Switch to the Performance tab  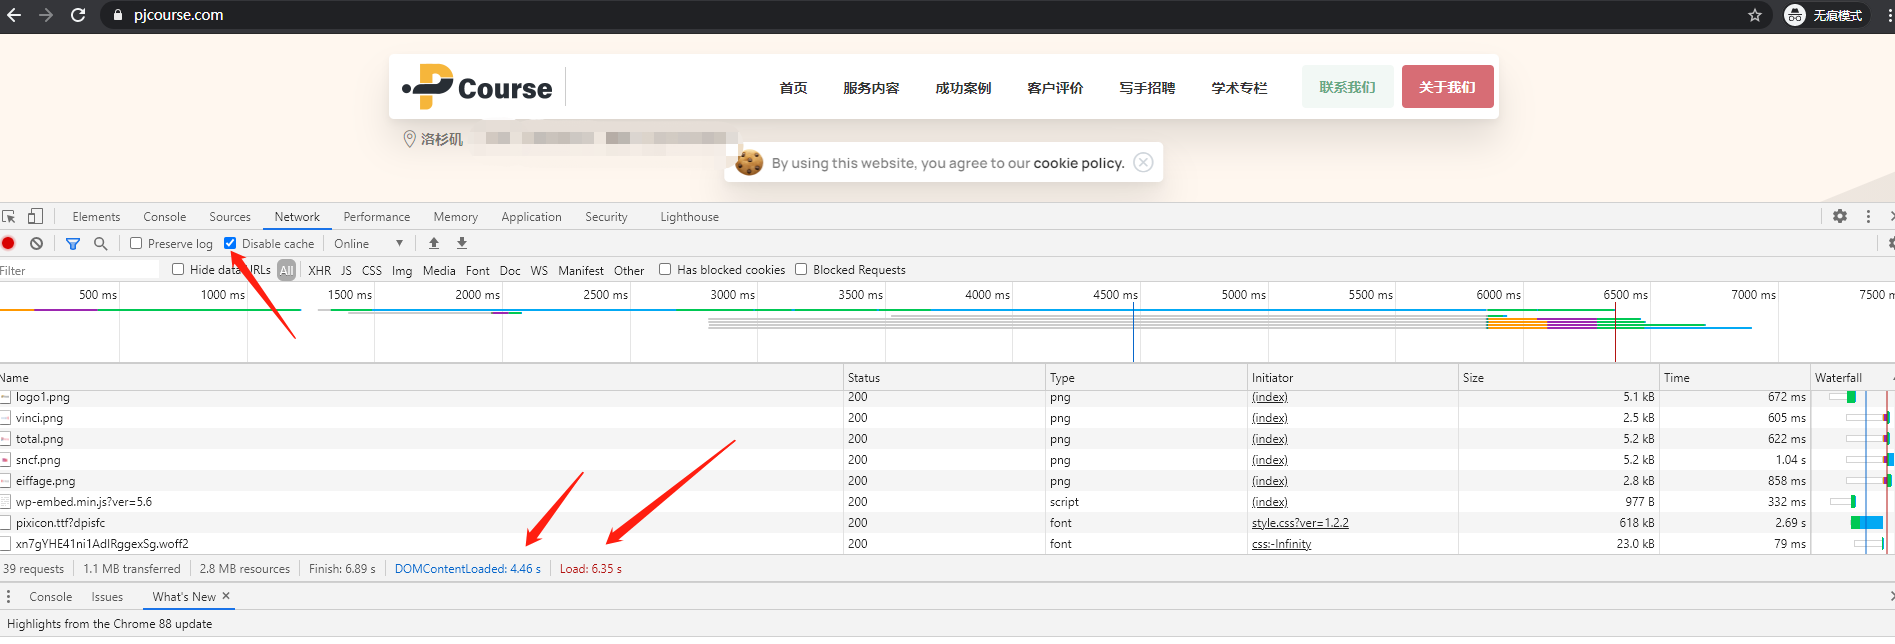(376, 217)
